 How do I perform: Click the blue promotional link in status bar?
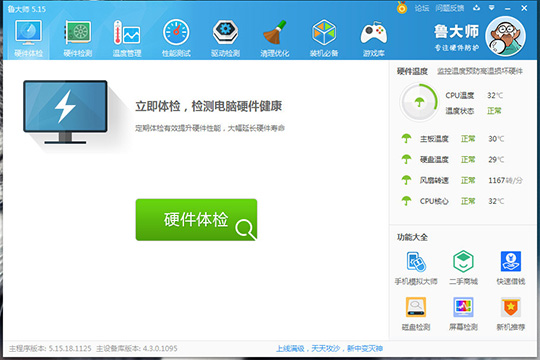pos(329,349)
